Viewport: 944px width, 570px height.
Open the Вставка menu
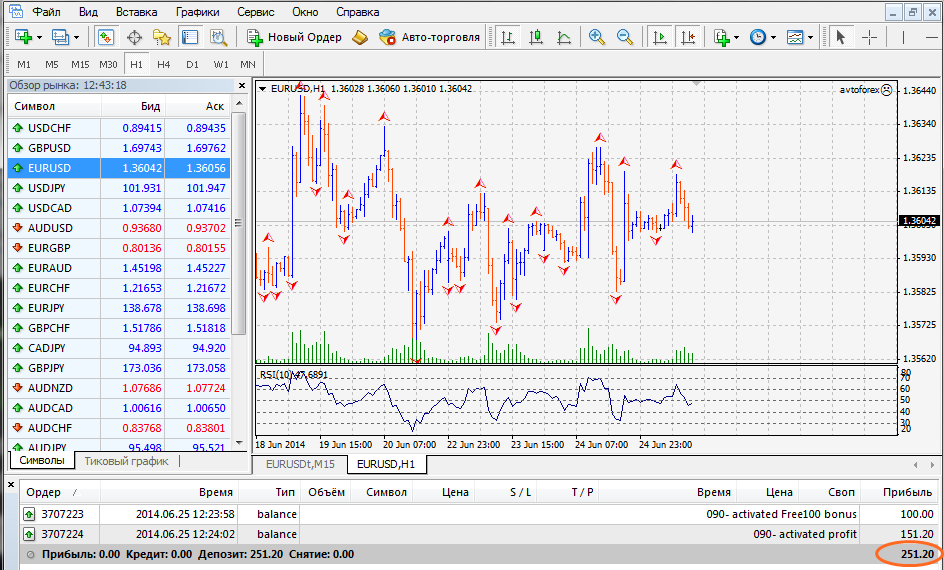tap(137, 12)
